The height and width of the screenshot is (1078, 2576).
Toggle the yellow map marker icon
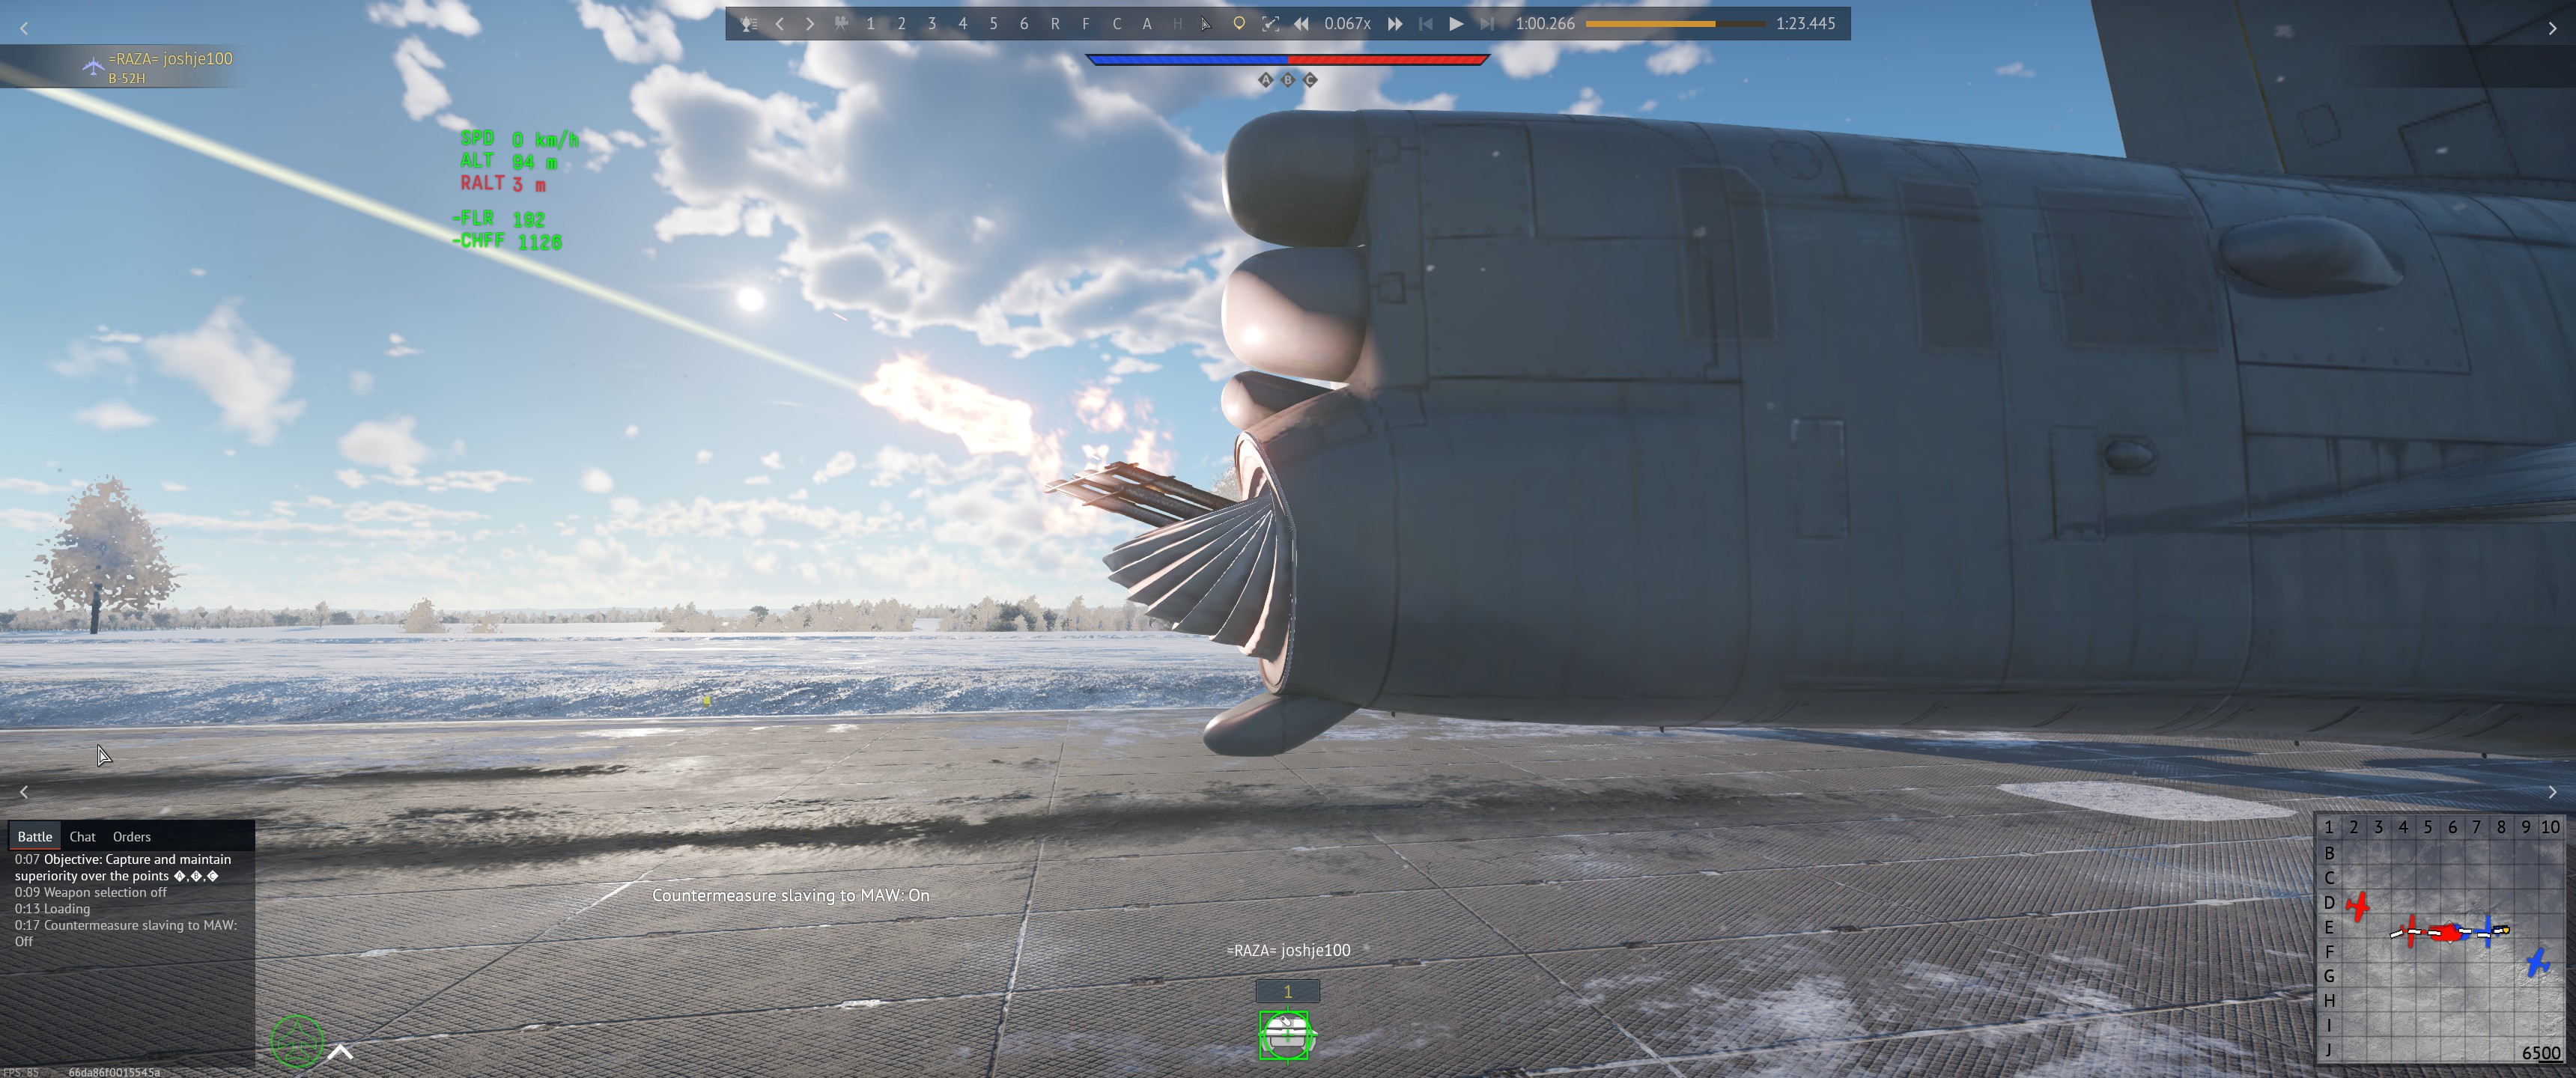[x=1239, y=24]
